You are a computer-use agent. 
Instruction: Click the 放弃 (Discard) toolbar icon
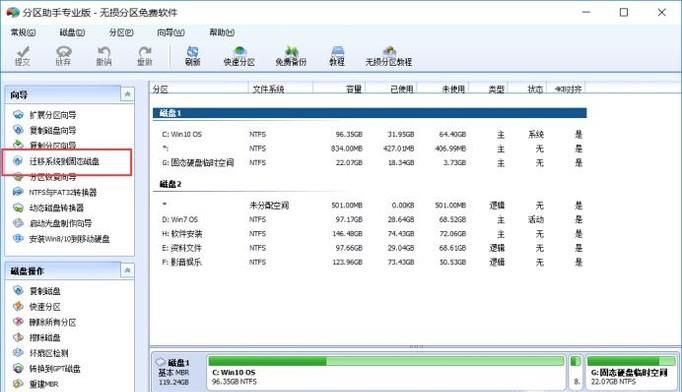coord(64,56)
